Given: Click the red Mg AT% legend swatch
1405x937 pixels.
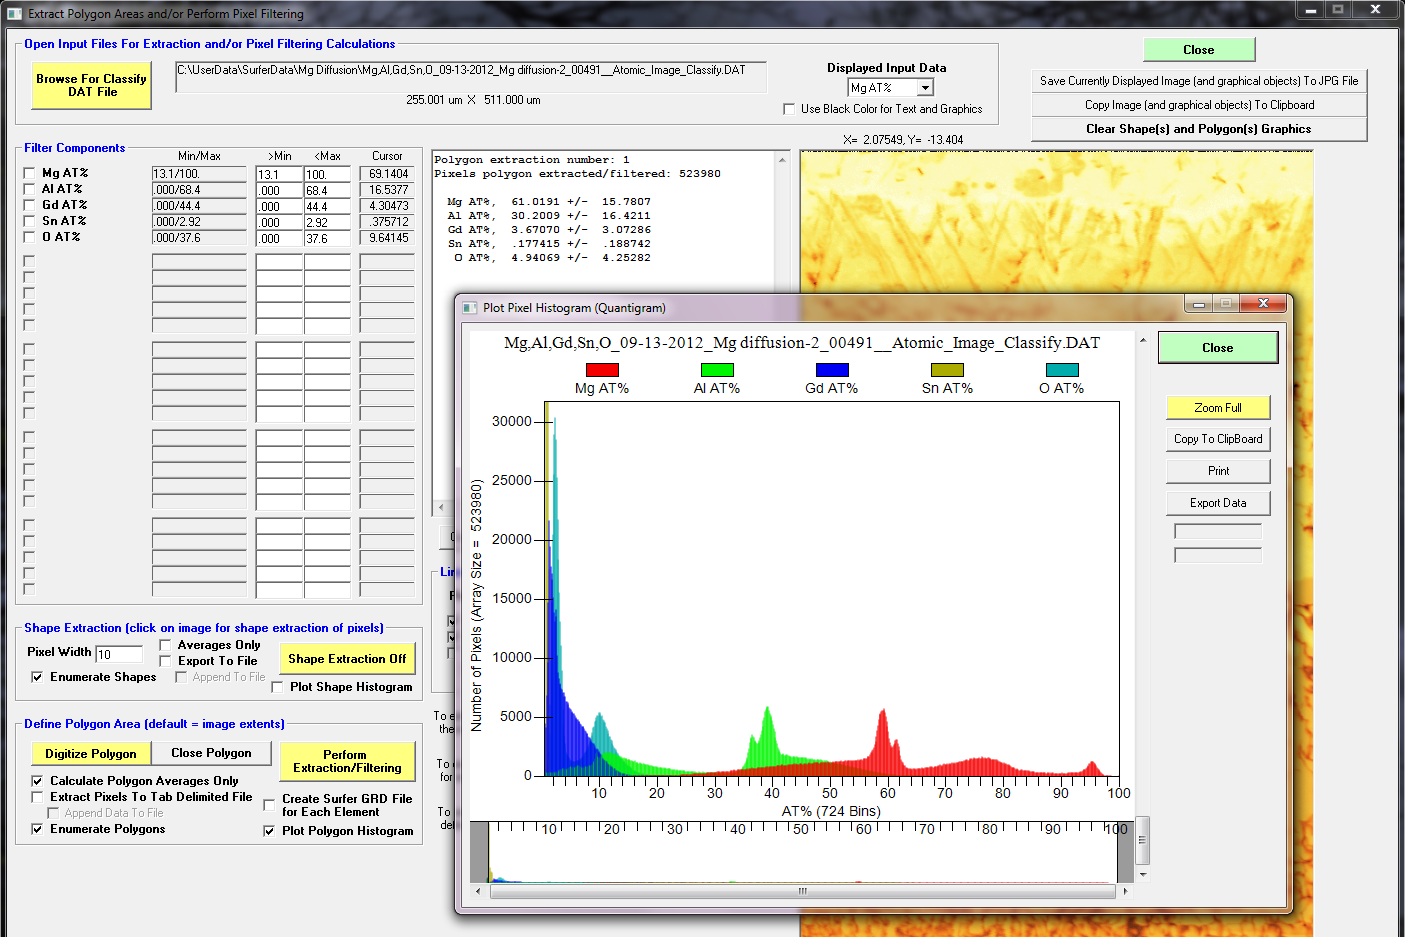Looking at the screenshot, I should click(x=602, y=370).
